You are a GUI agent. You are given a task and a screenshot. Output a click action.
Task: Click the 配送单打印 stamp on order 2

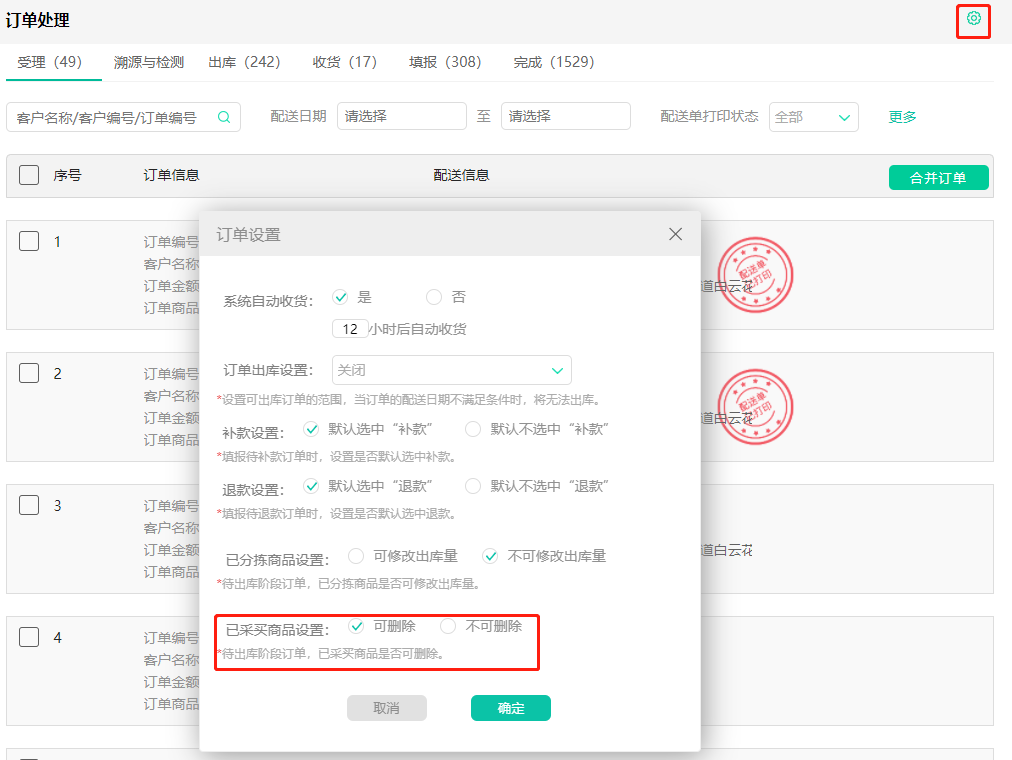(x=755, y=406)
